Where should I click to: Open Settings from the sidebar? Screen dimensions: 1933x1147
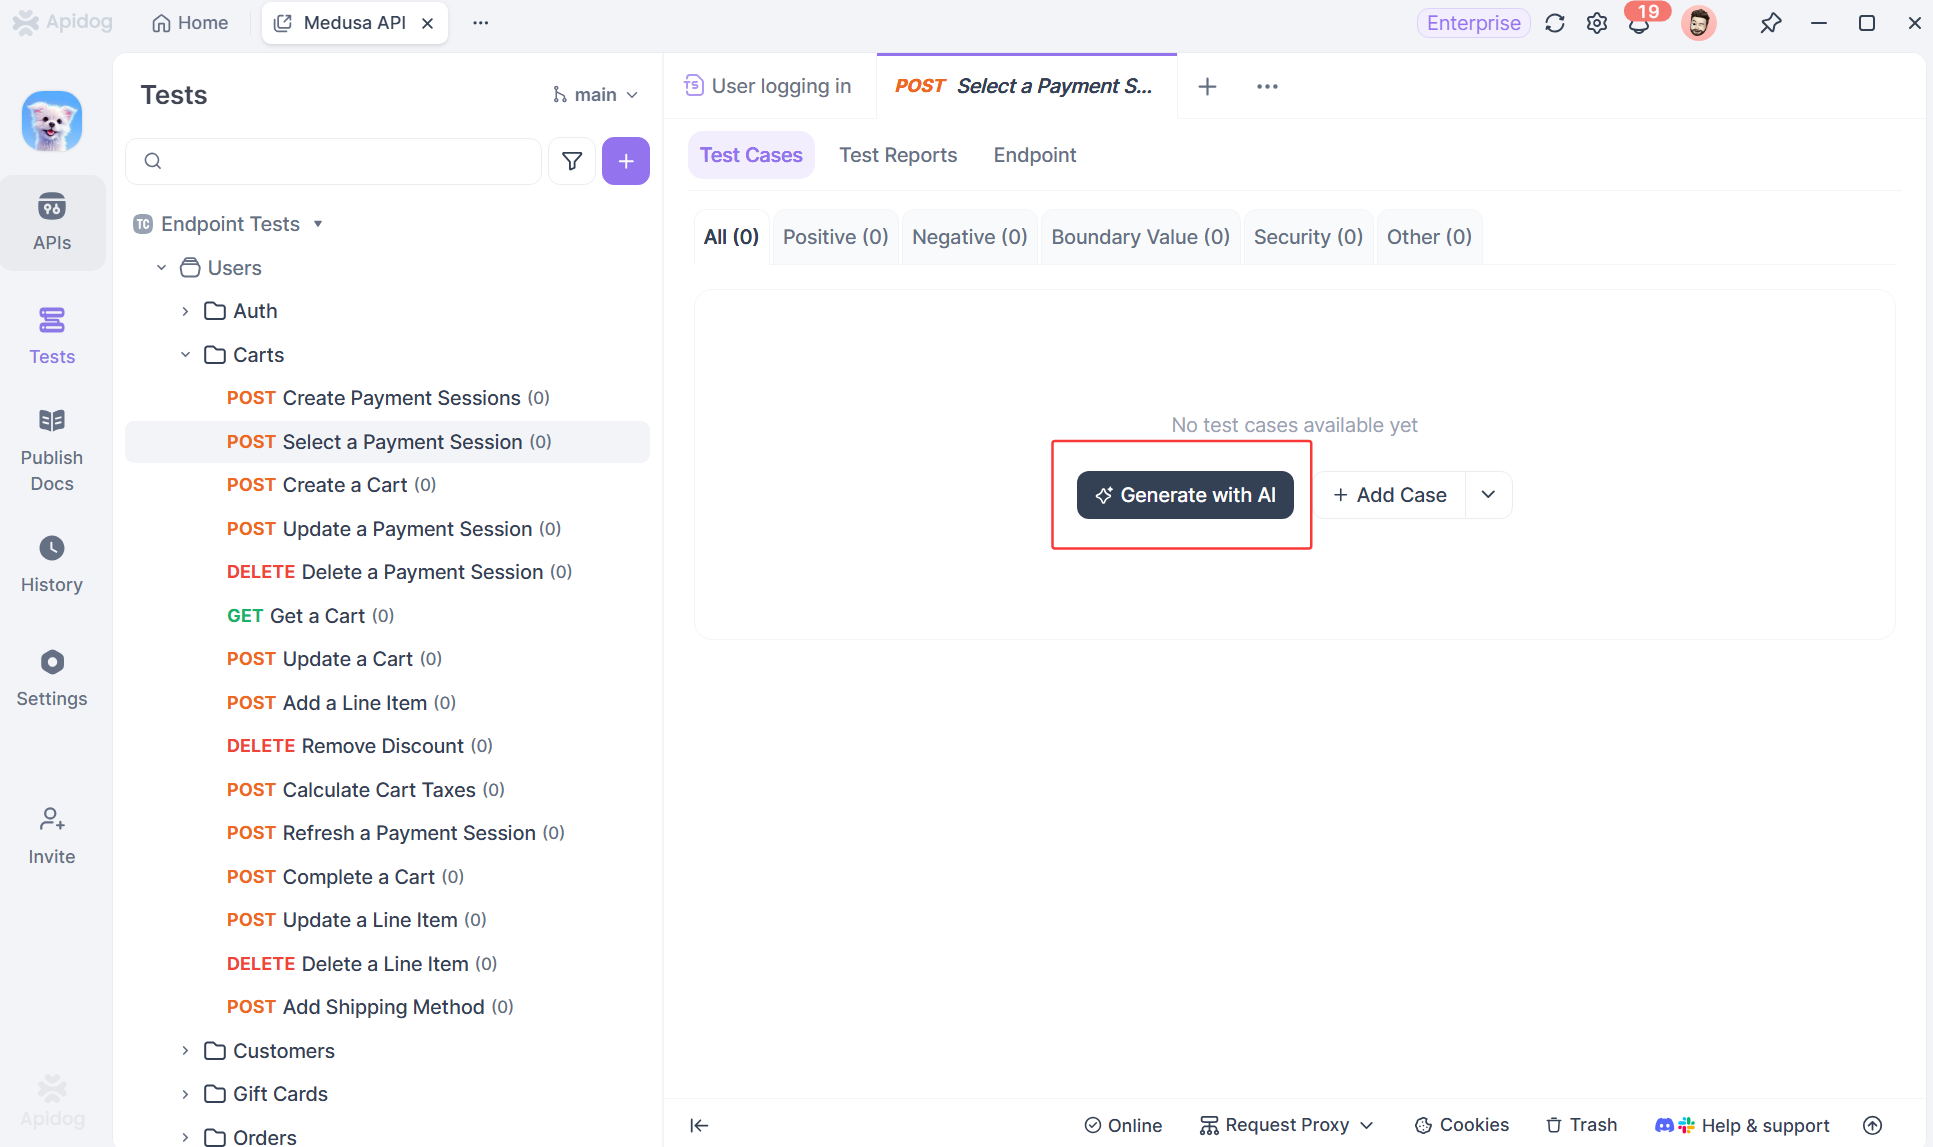tap(52, 677)
